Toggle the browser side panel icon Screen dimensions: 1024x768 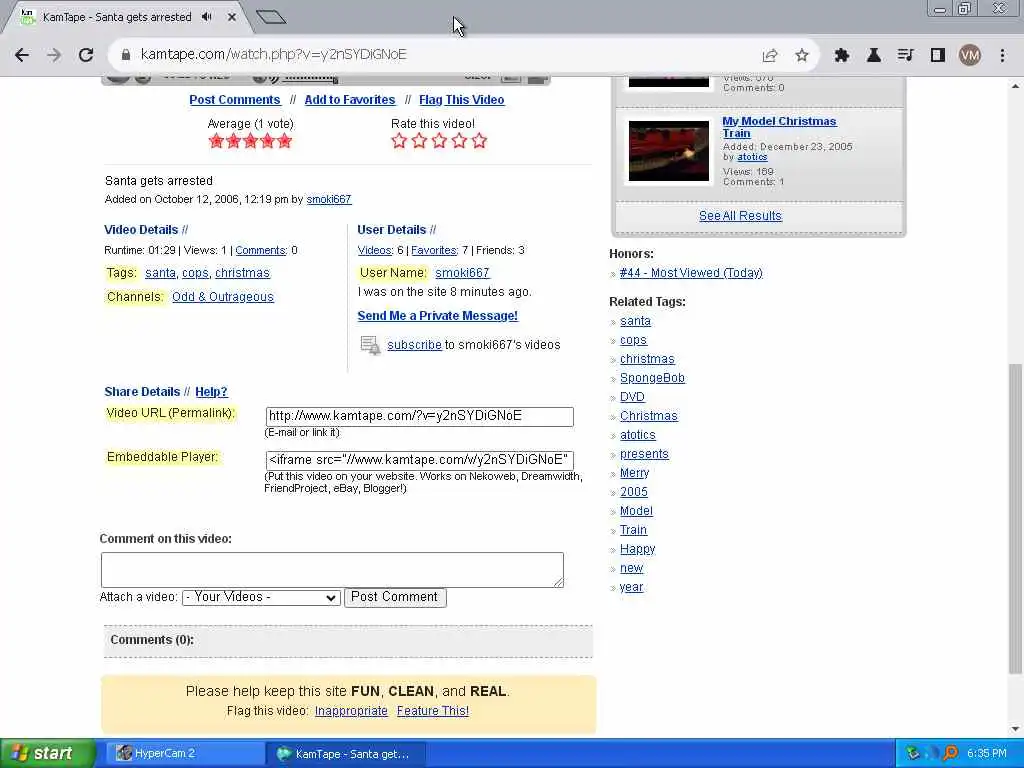(x=938, y=56)
